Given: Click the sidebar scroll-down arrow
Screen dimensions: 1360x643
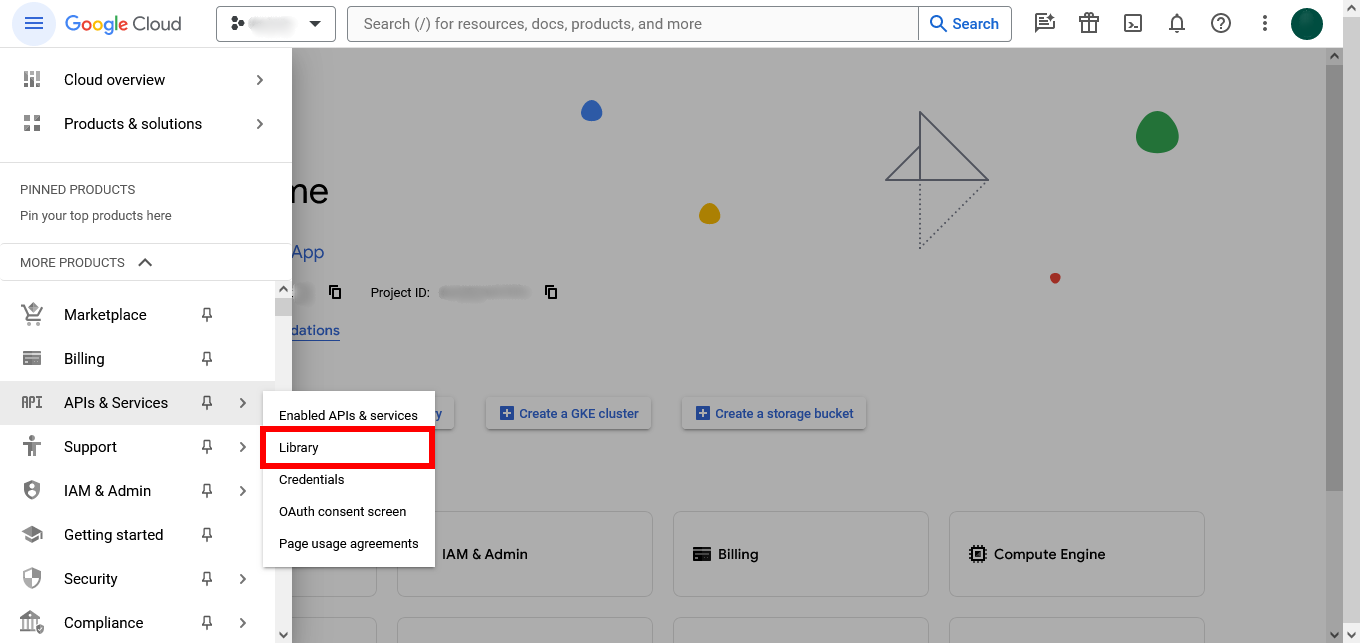Looking at the screenshot, I should click(x=283, y=634).
